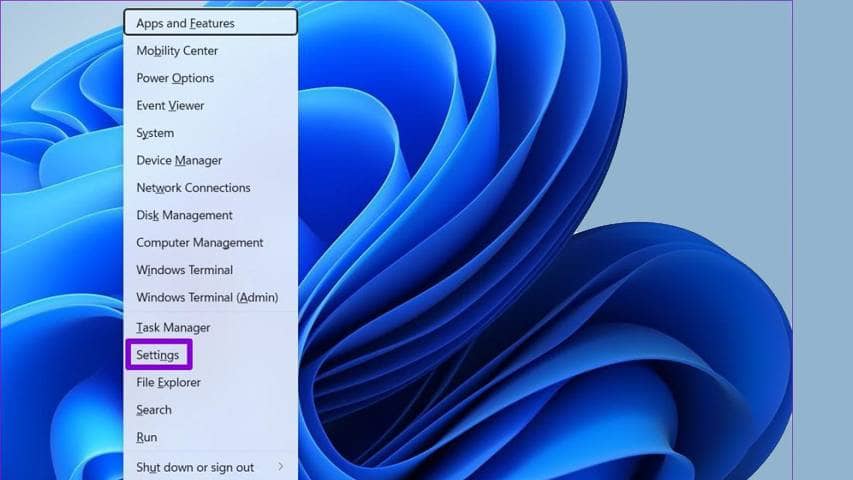Launch Event Viewer
Viewport: 853px width, 480px height.
(211, 106)
